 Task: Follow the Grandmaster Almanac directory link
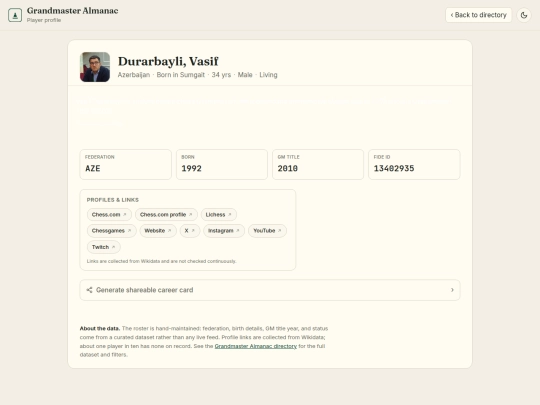click(256, 346)
